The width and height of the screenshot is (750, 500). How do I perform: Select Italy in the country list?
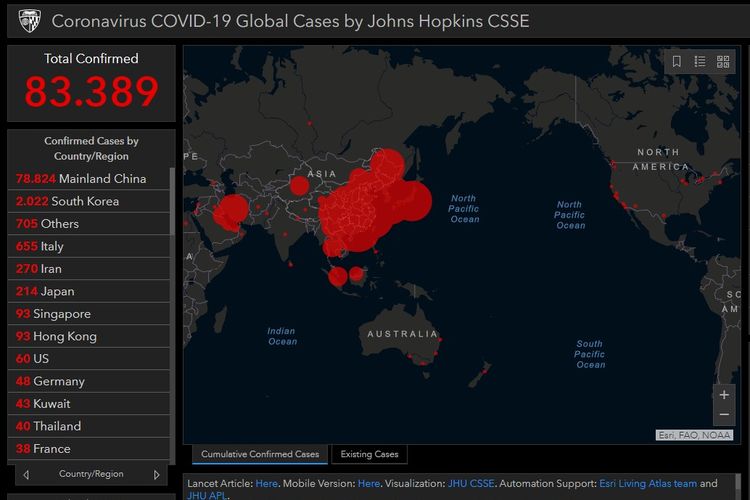88,246
